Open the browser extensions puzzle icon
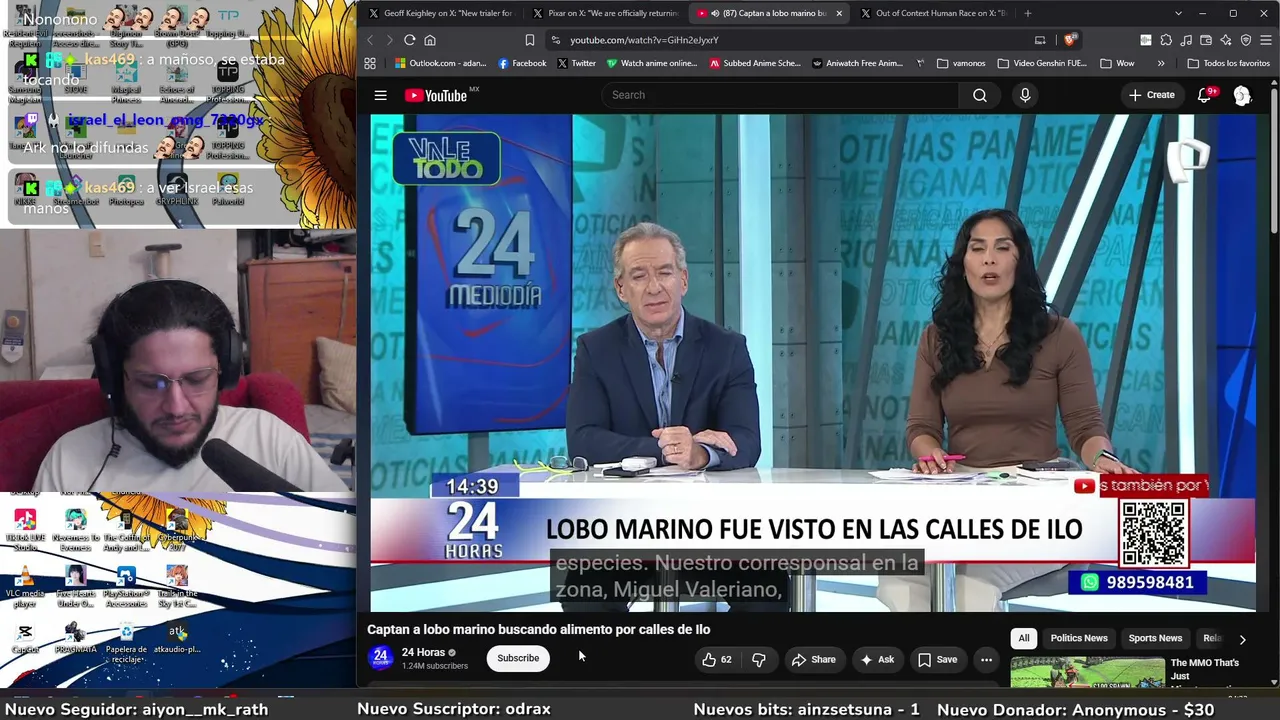This screenshot has width=1280, height=720. pyautogui.click(x=1166, y=40)
